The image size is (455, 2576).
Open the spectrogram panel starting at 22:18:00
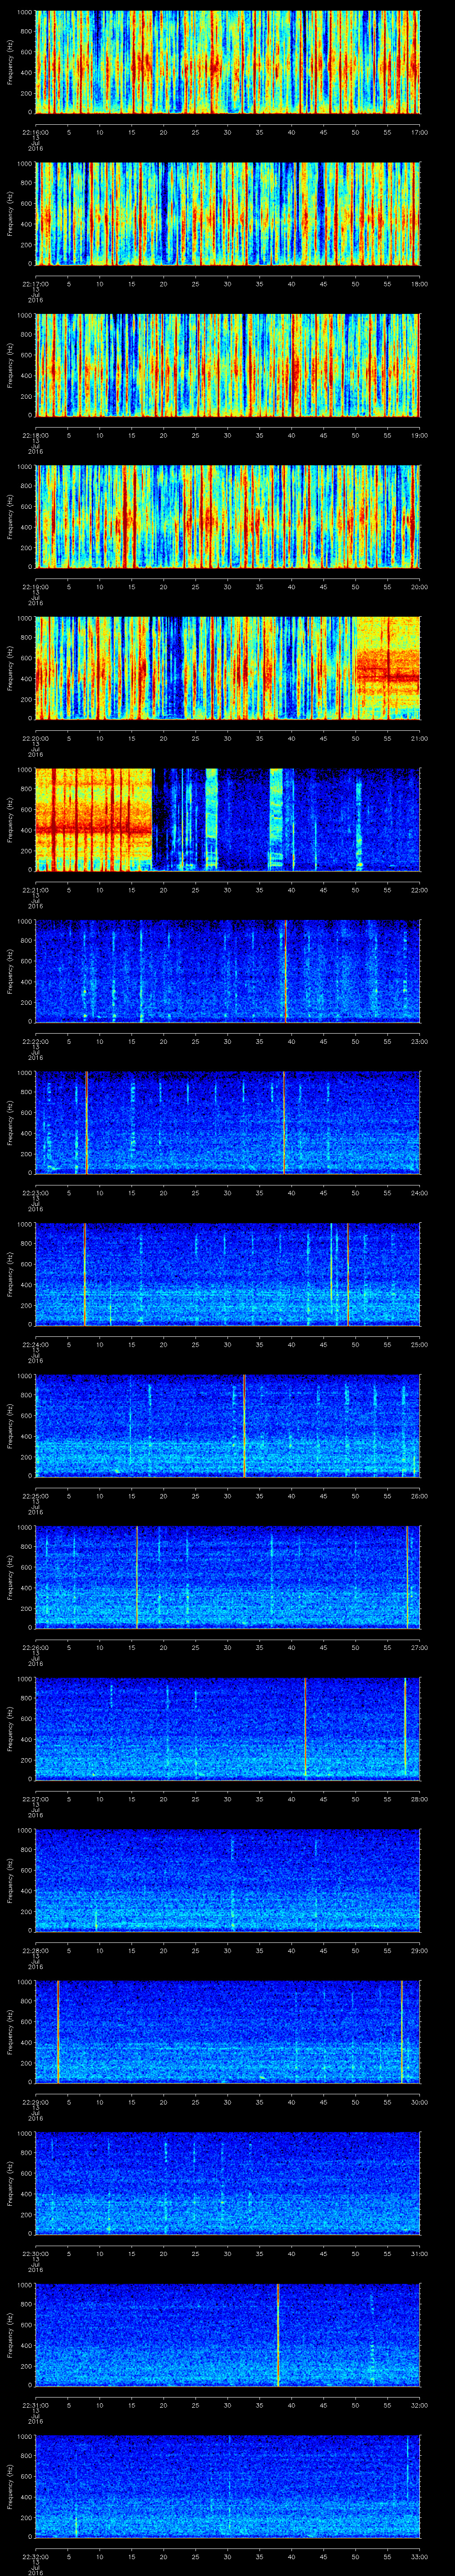click(x=228, y=365)
